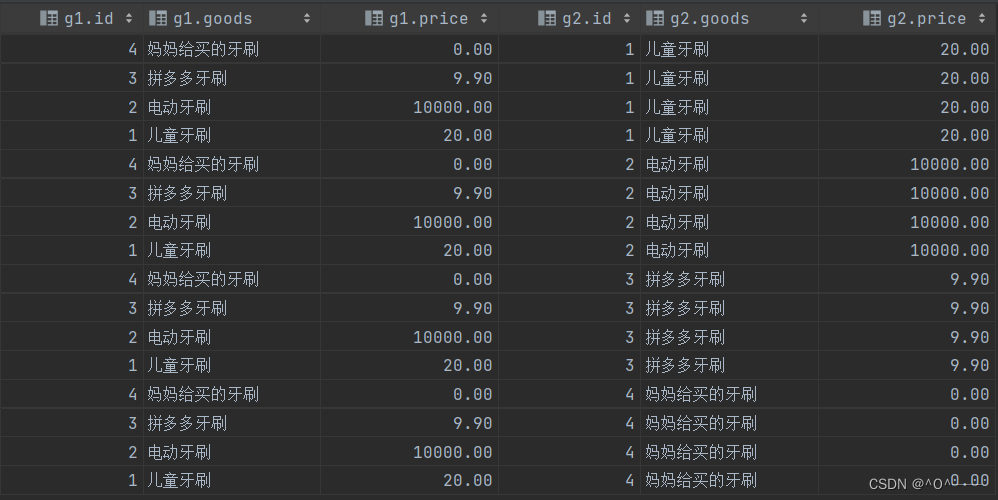Screen dimensions: 998x500
Task: Select g1.price 9.90 in row with g2.id 1
Action: (x=472, y=78)
